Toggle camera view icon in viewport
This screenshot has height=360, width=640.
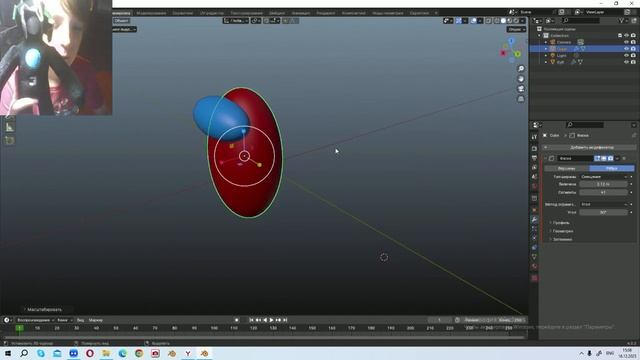[x=521, y=89]
